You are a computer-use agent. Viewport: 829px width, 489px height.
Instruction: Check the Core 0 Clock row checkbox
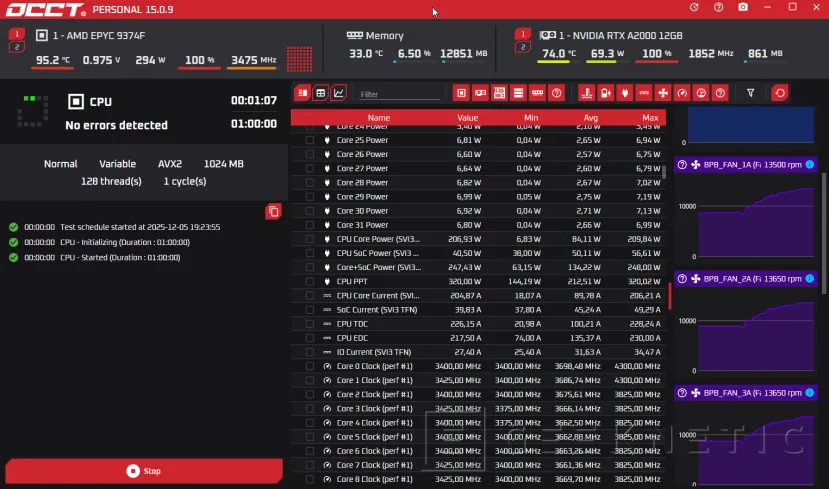[310, 366]
